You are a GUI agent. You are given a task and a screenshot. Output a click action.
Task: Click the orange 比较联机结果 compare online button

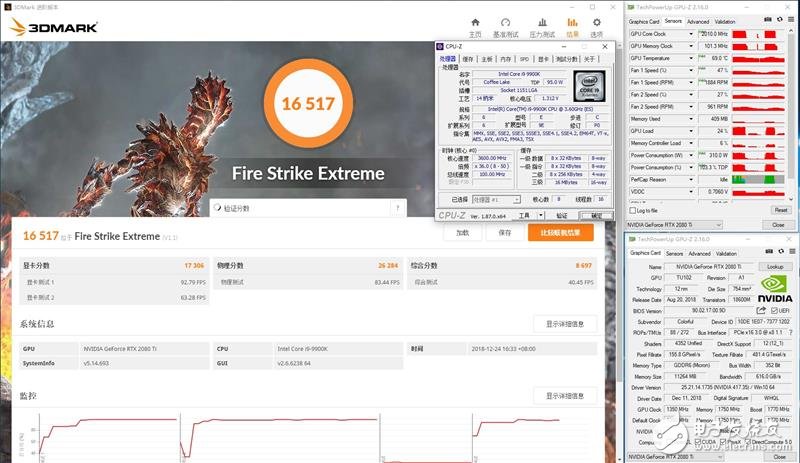coord(560,233)
